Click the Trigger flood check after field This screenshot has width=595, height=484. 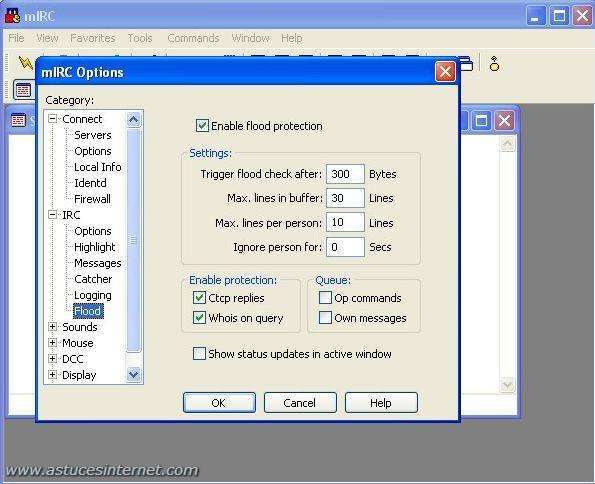345,174
